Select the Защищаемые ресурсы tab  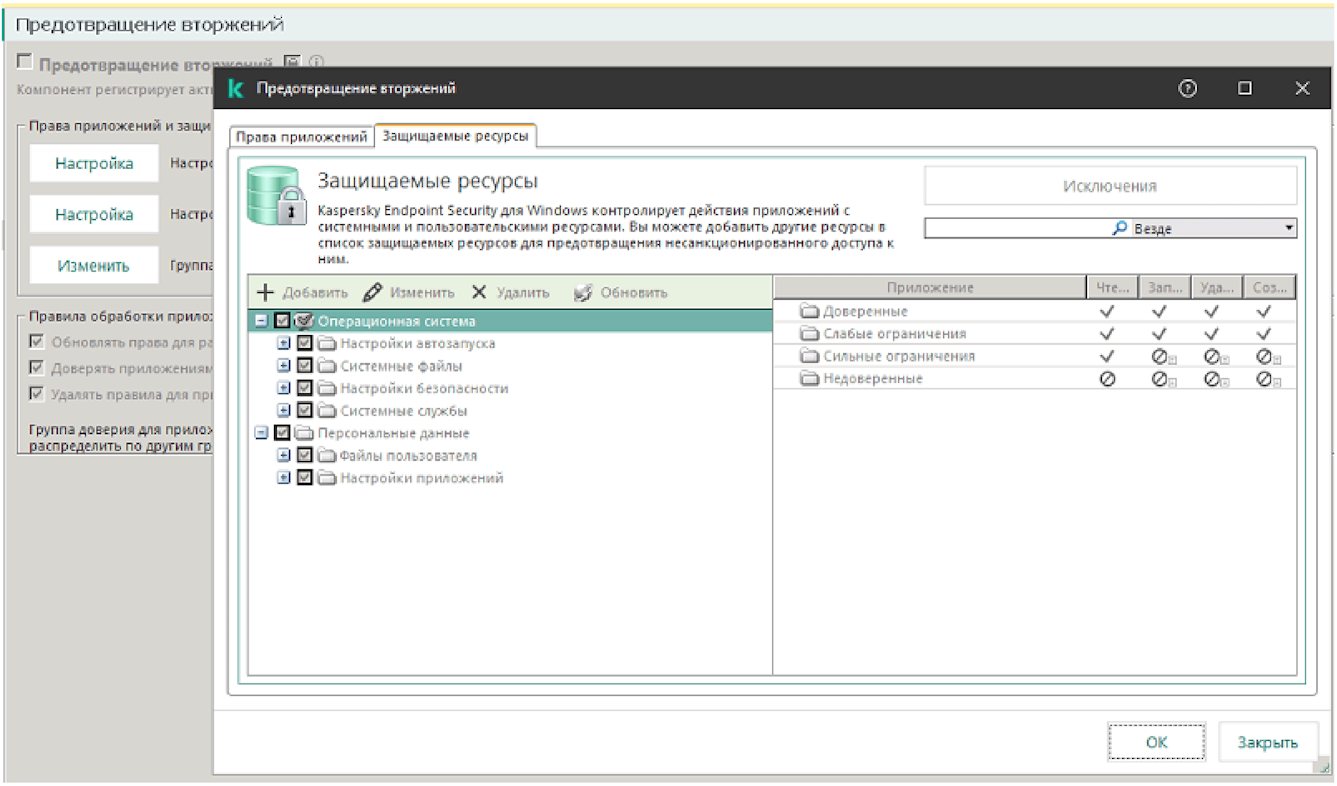click(x=456, y=136)
